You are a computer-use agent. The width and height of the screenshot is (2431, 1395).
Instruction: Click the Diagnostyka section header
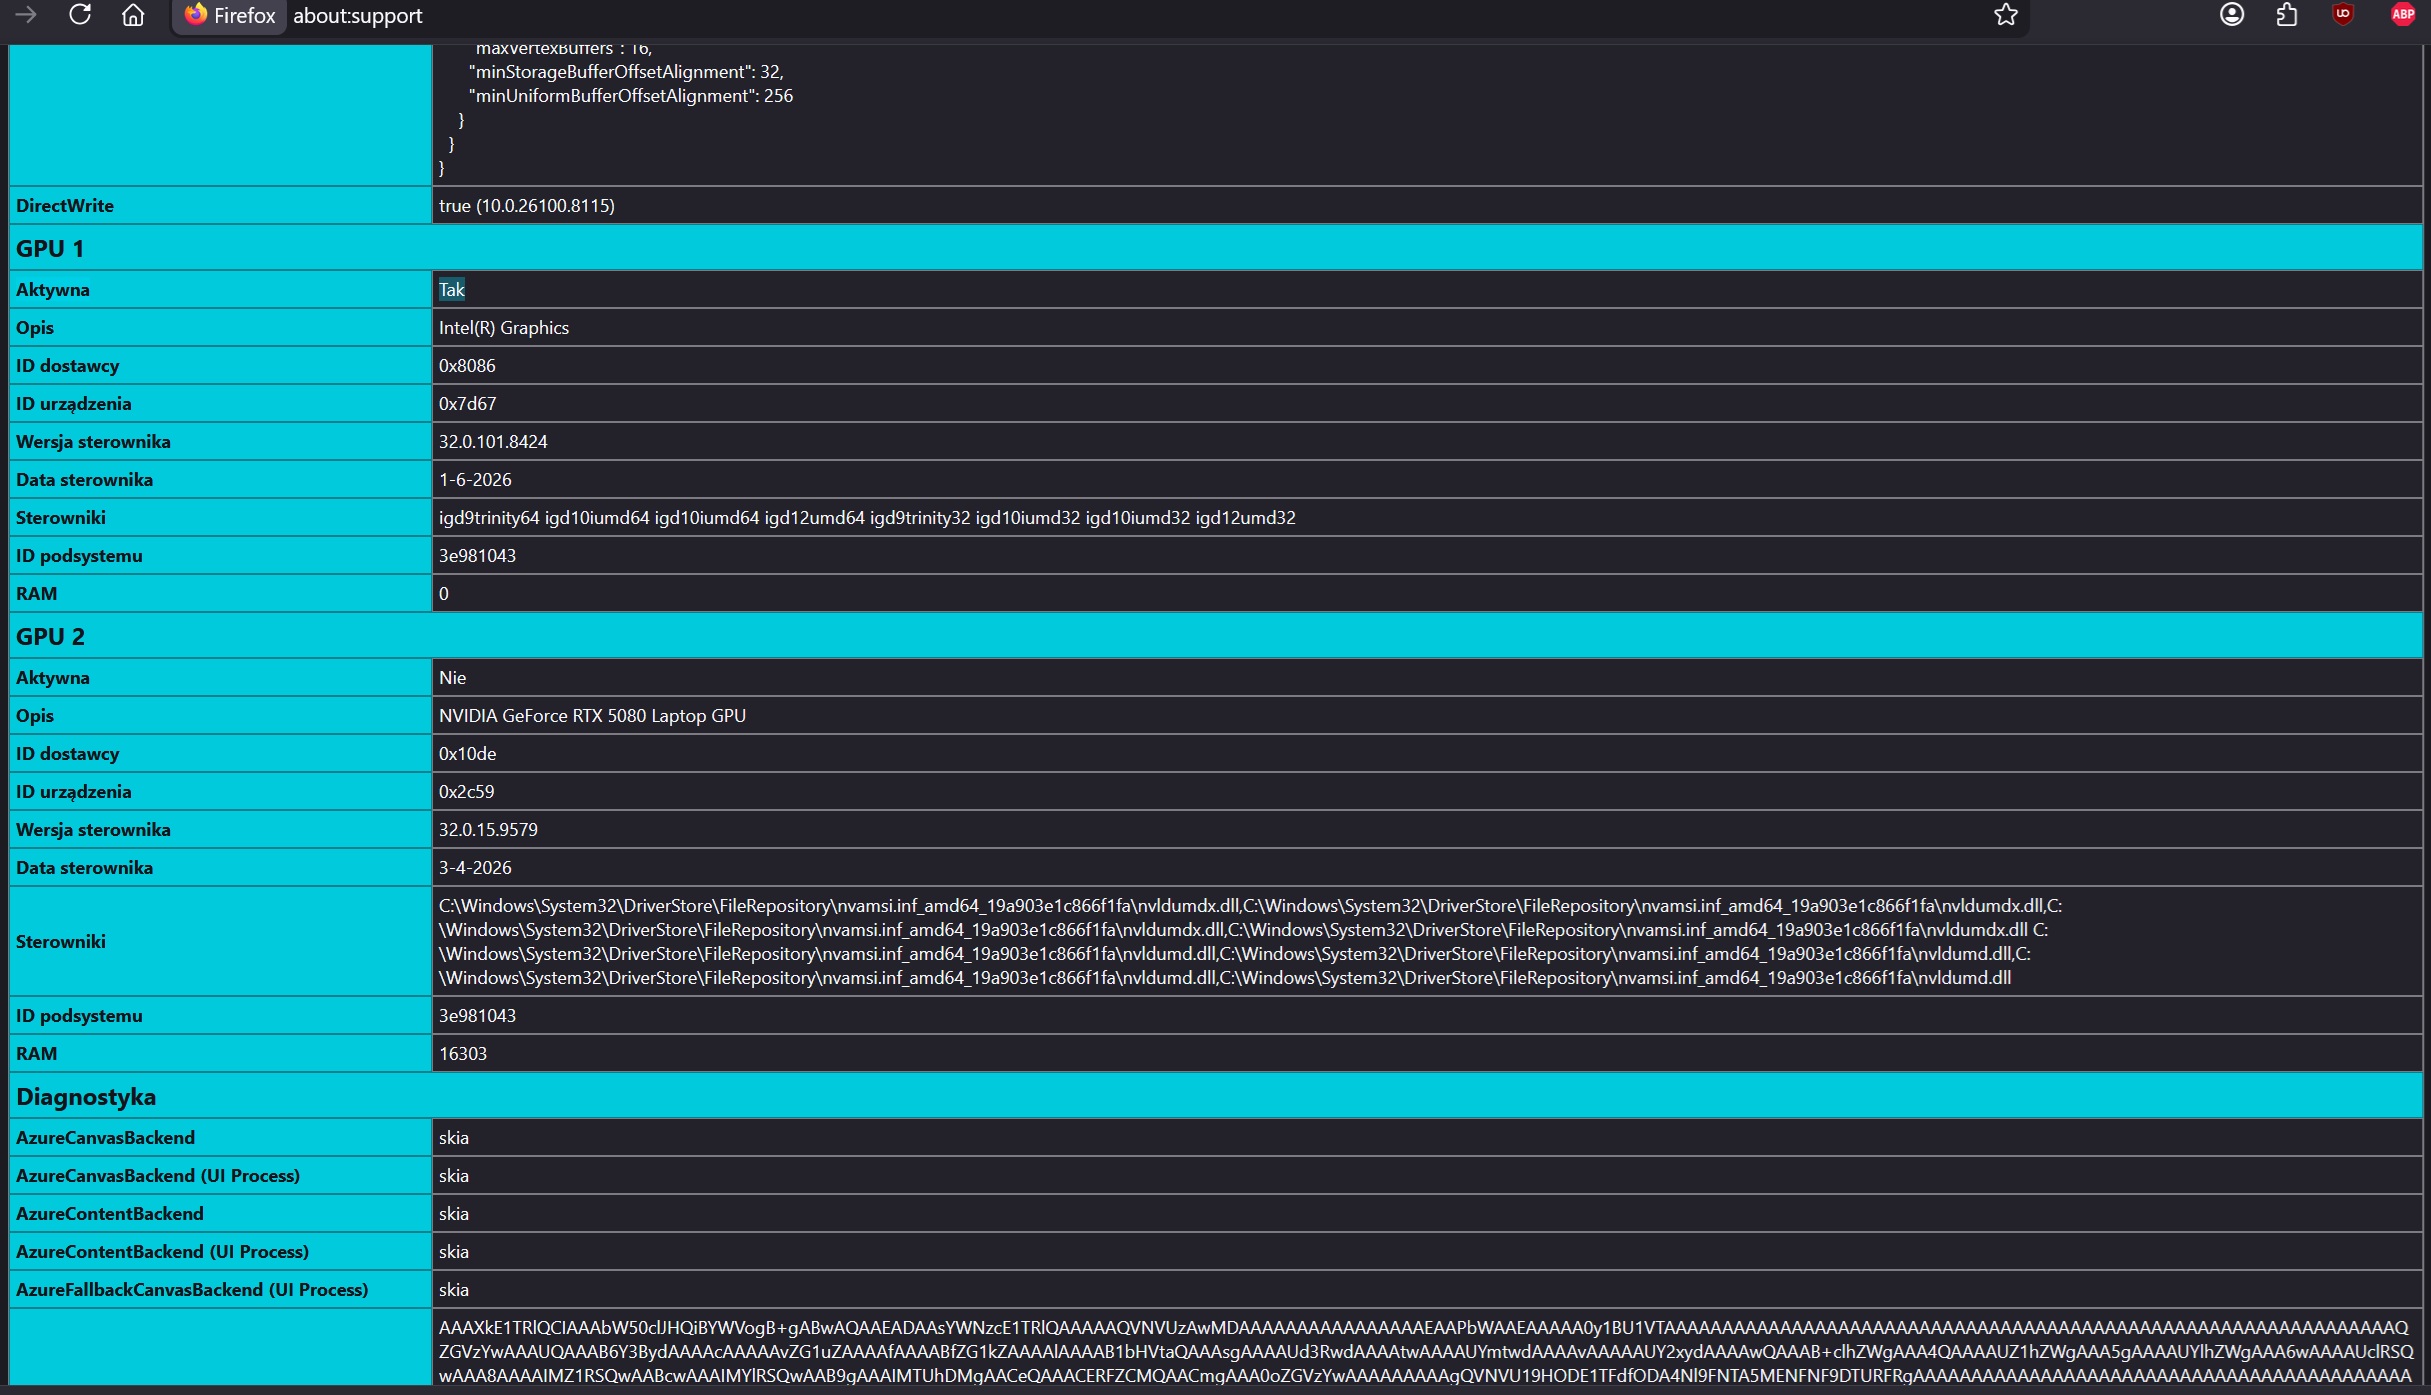click(86, 1096)
